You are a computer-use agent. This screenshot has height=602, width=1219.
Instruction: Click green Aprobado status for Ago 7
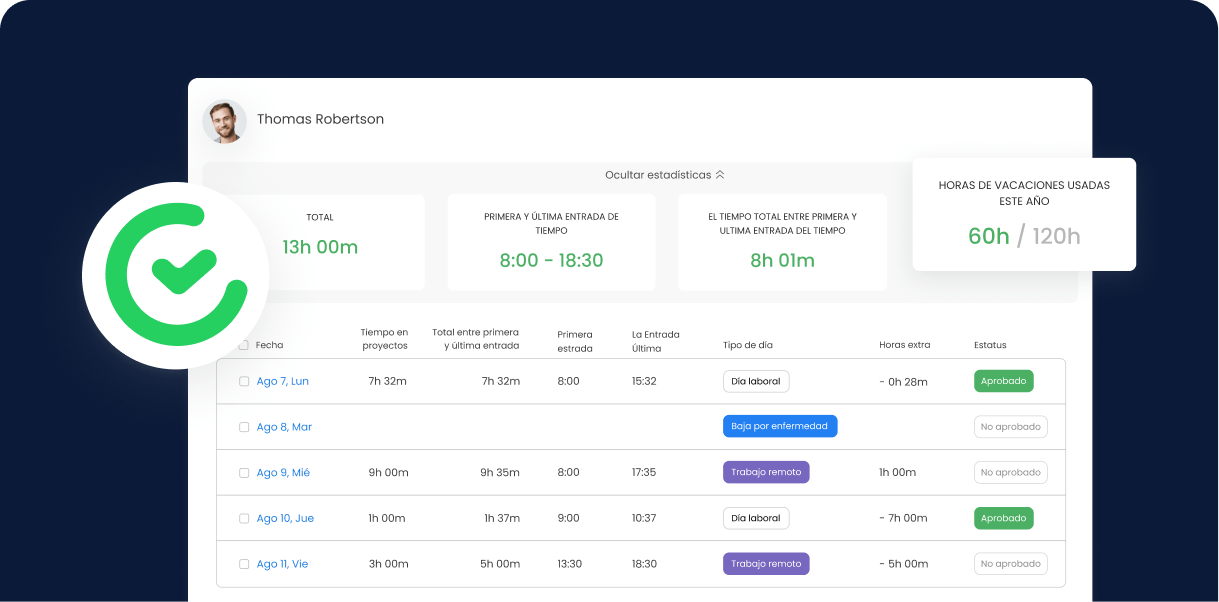1003,381
